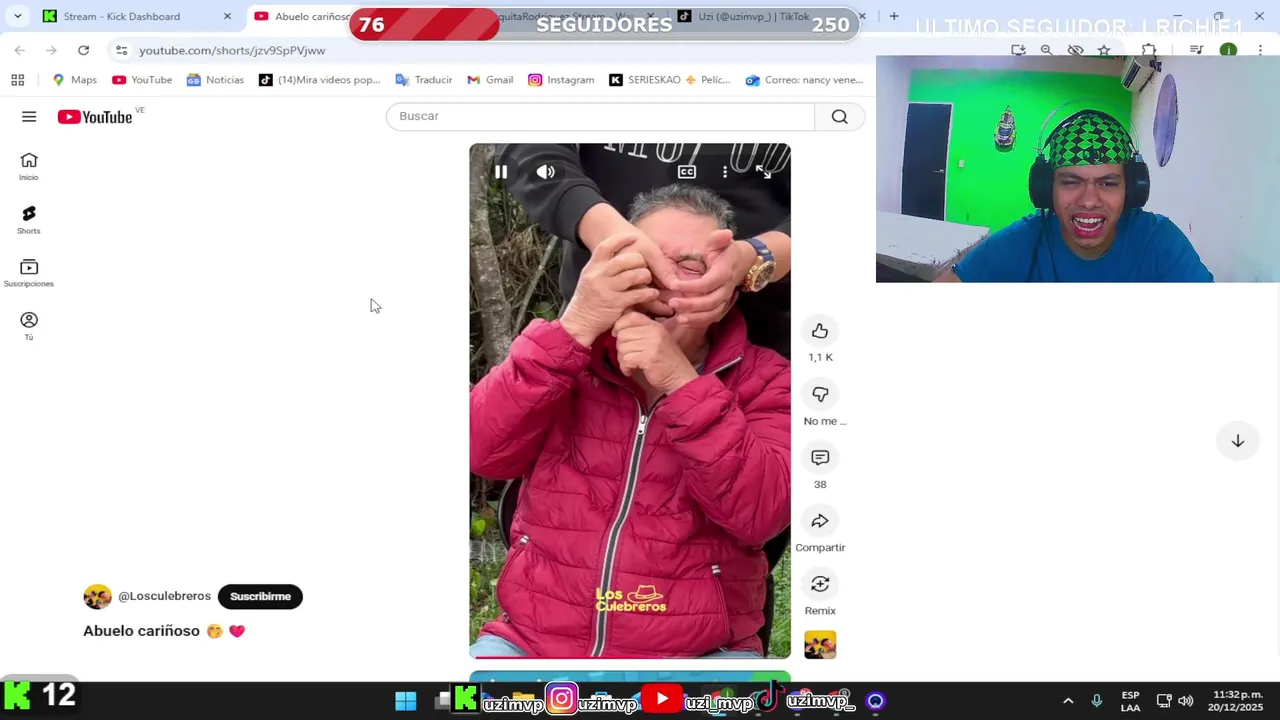The image size is (1280, 720).
Task: Click the microphone tray icon
Action: coord(1097,701)
